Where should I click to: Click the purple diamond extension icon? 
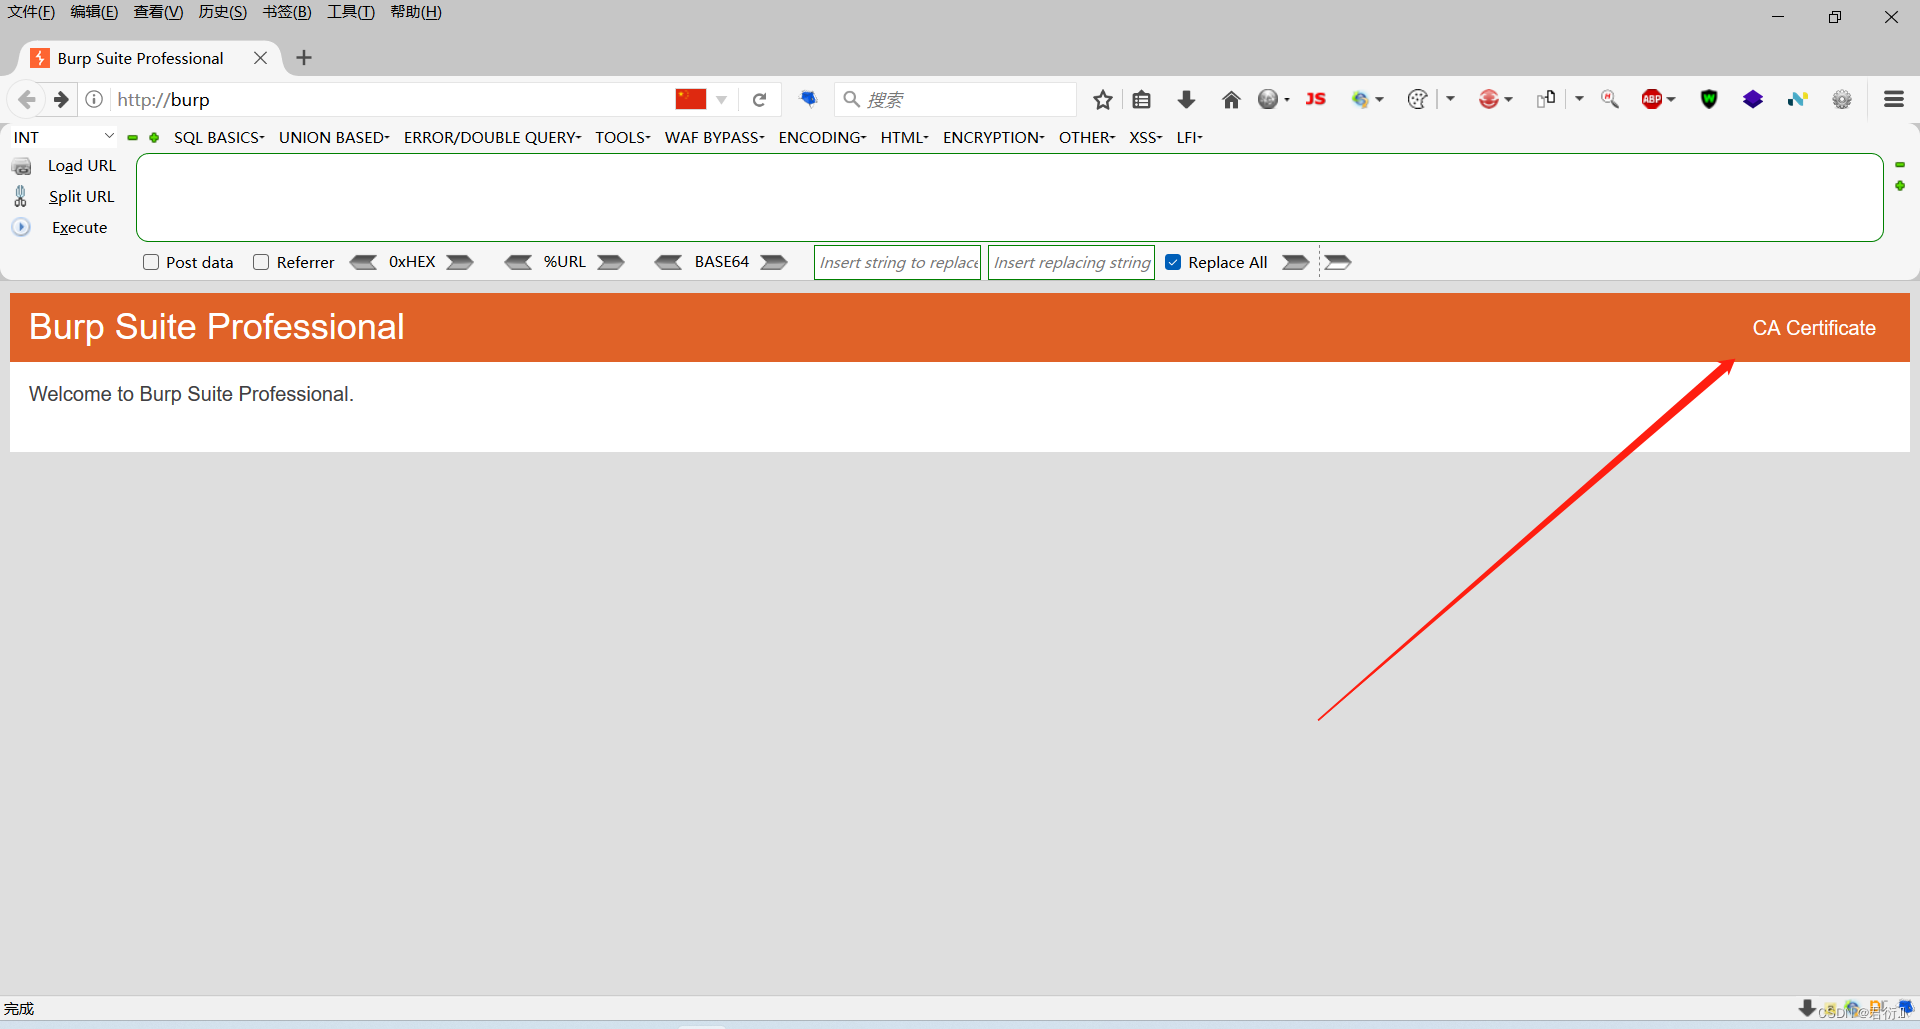point(1753,99)
